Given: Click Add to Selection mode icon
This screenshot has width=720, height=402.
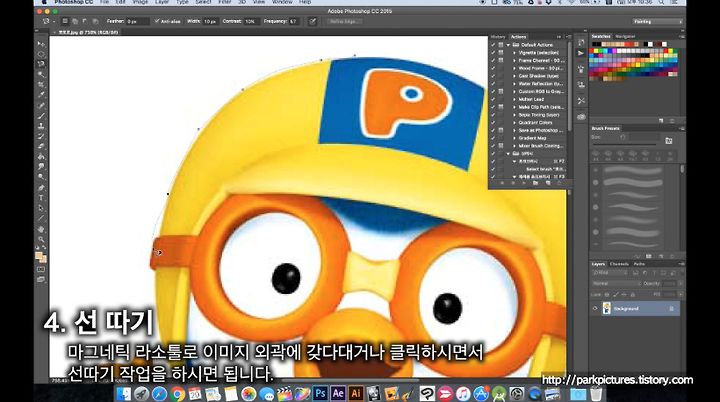Looking at the screenshot, I should click(74, 21).
